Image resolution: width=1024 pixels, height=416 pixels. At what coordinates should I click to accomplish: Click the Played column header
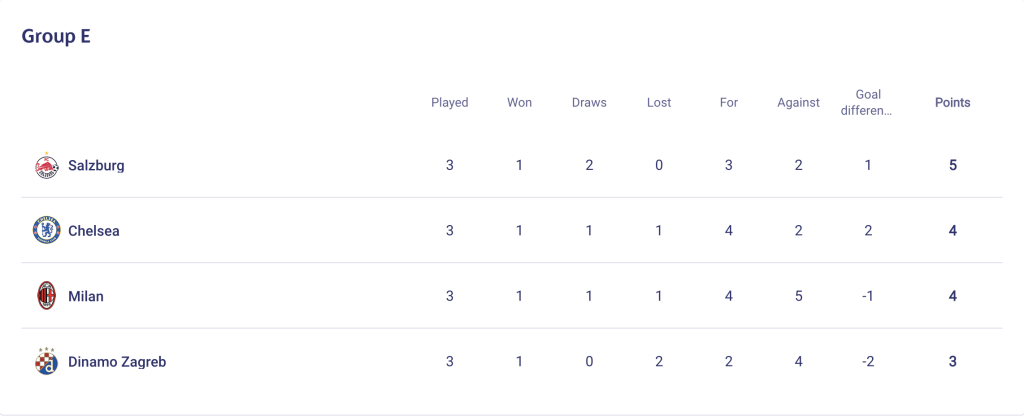click(x=450, y=103)
